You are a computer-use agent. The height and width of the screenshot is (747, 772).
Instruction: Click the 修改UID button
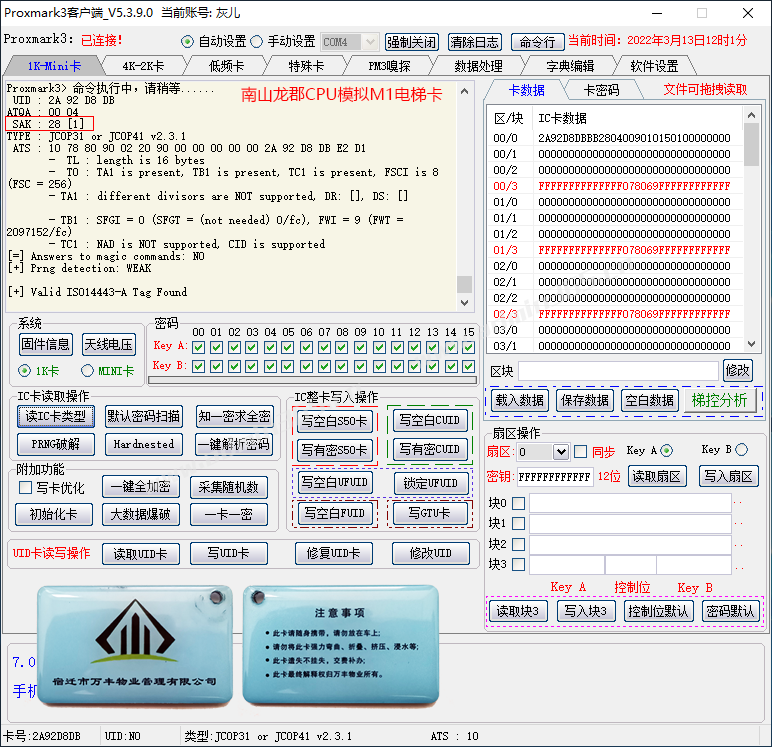click(431, 553)
